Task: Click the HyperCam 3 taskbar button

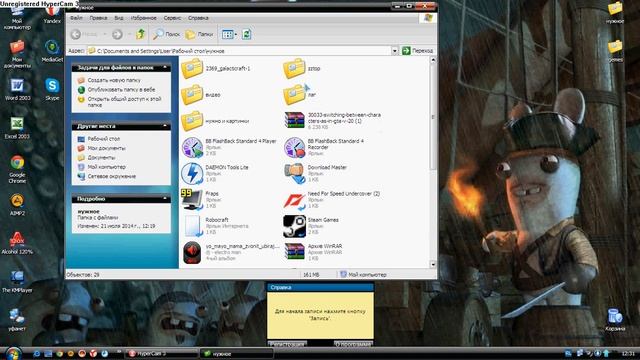Action: 162,353
